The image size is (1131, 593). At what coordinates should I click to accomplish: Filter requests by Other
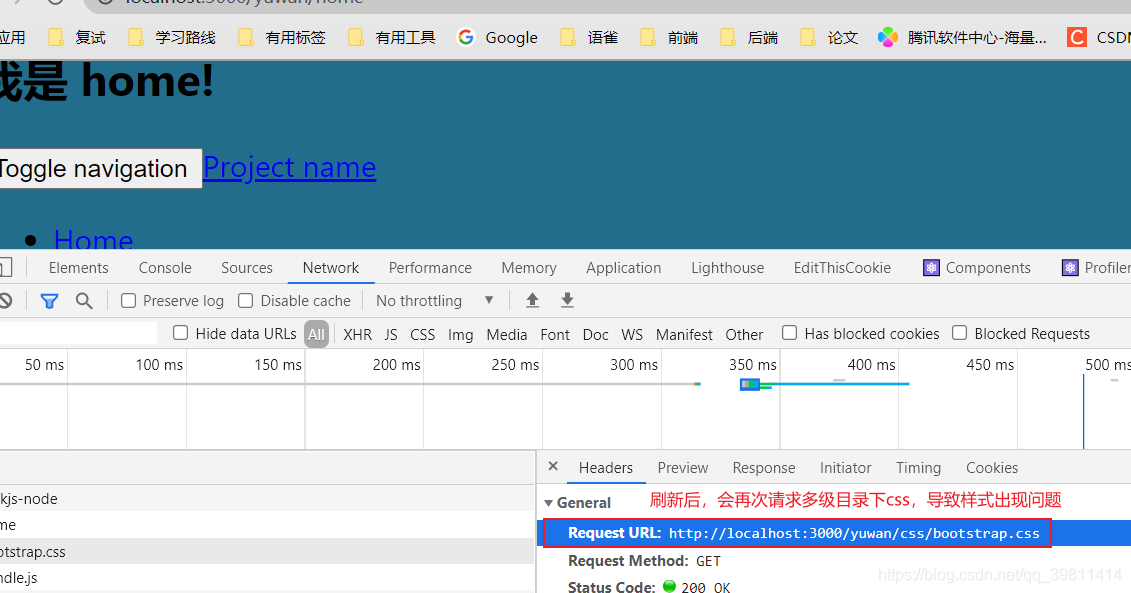click(744, 334)
